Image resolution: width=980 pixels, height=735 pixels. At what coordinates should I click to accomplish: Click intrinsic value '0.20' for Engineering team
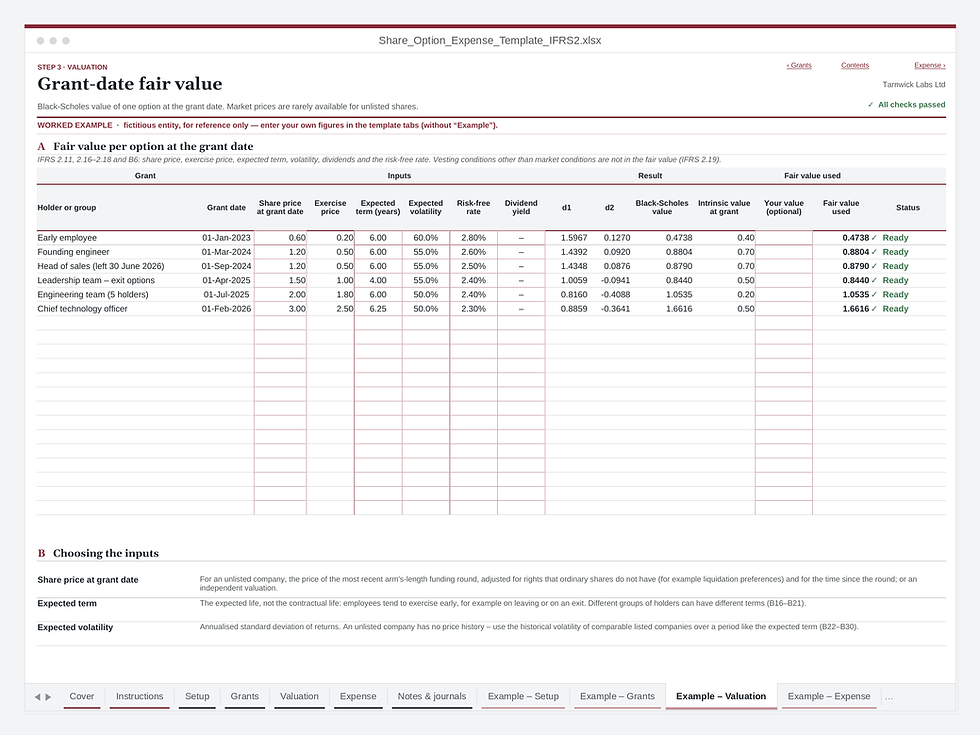(745, 294)
